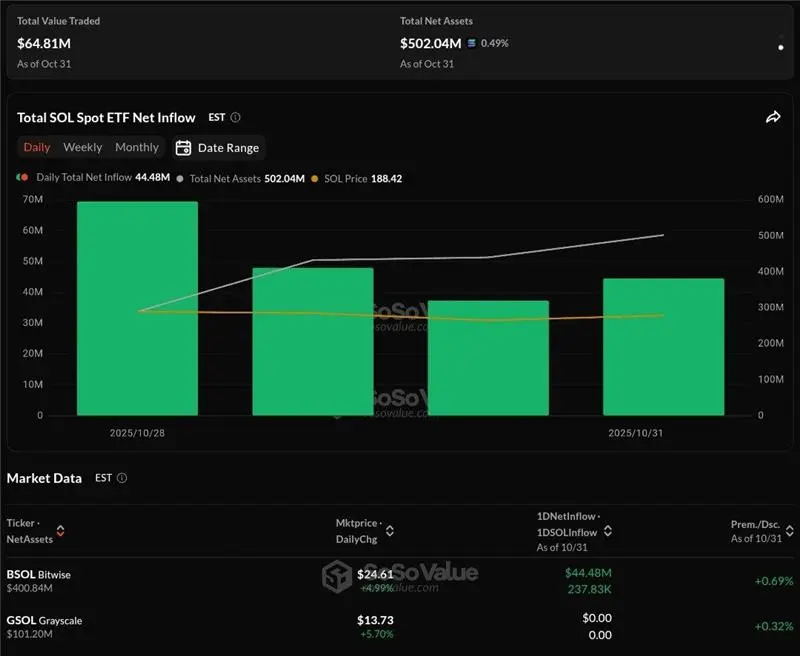Select the Daily tab
Image resolution: width=800 pixels, height=656 pixels.
click(x=37, y=147)
